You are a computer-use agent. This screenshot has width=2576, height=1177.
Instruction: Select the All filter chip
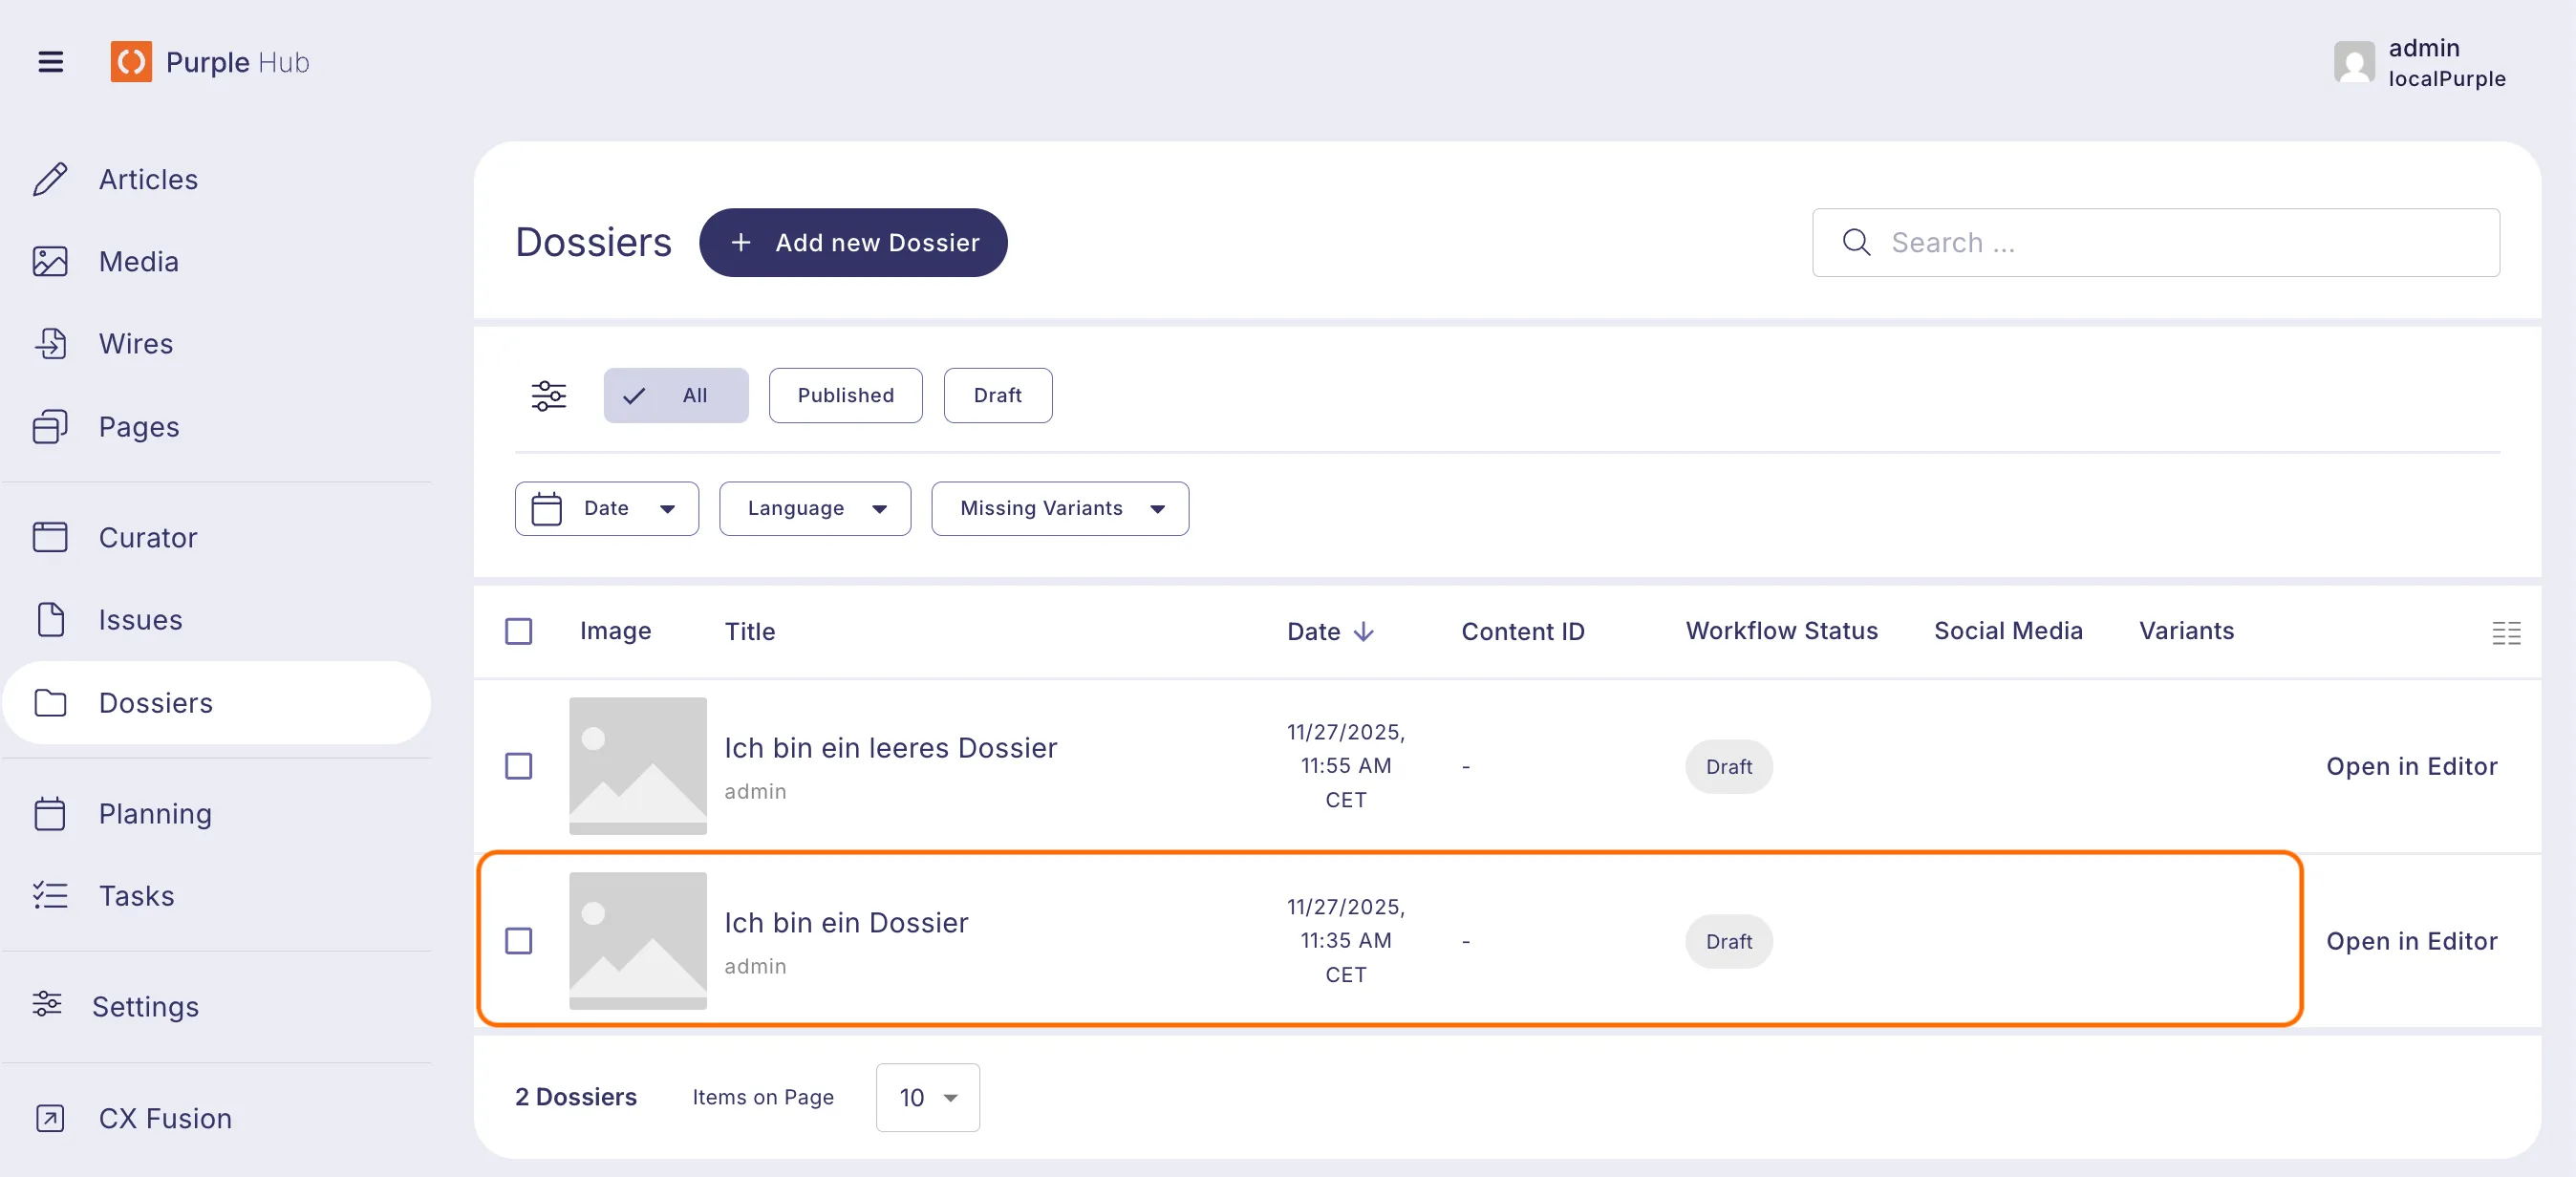pyautogui.click(x=676, y=395)
